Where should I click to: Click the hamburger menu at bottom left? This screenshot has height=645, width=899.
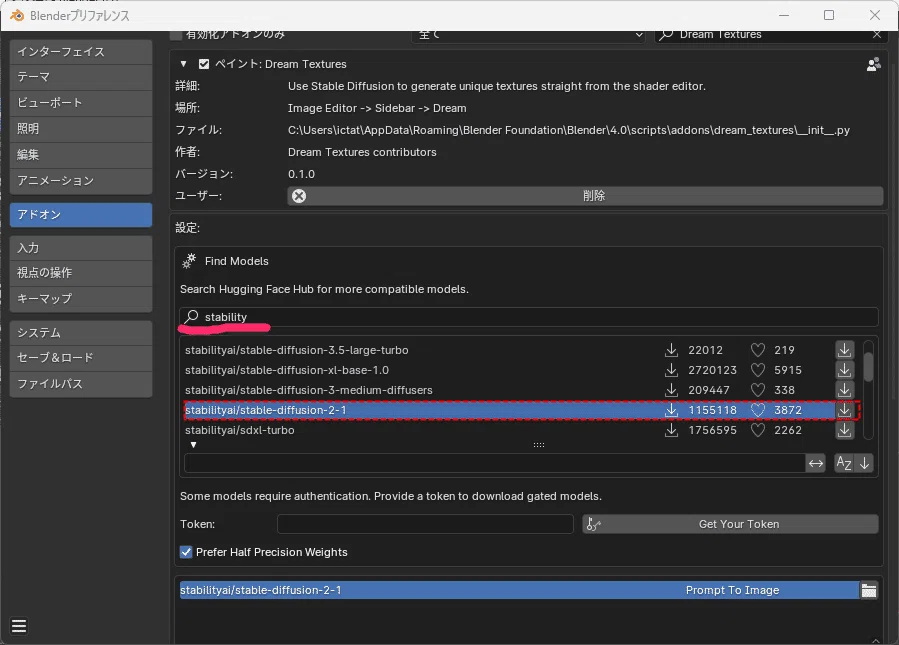19,626
